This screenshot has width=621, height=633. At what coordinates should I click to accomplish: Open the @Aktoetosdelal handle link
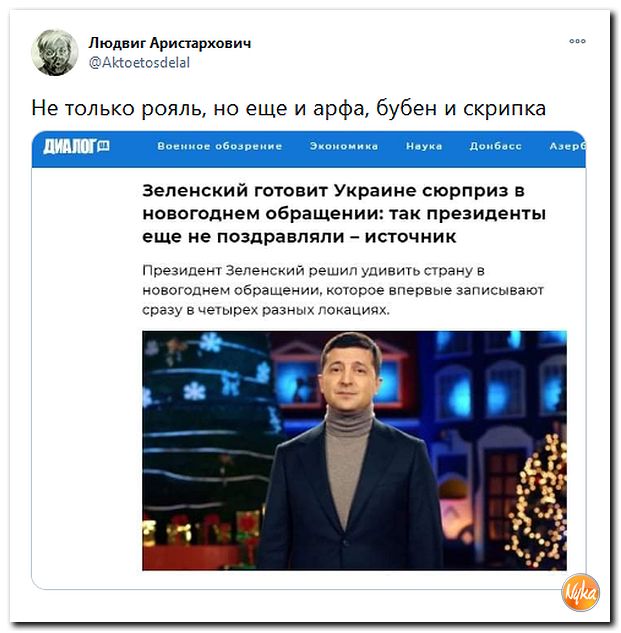(139, 63)
